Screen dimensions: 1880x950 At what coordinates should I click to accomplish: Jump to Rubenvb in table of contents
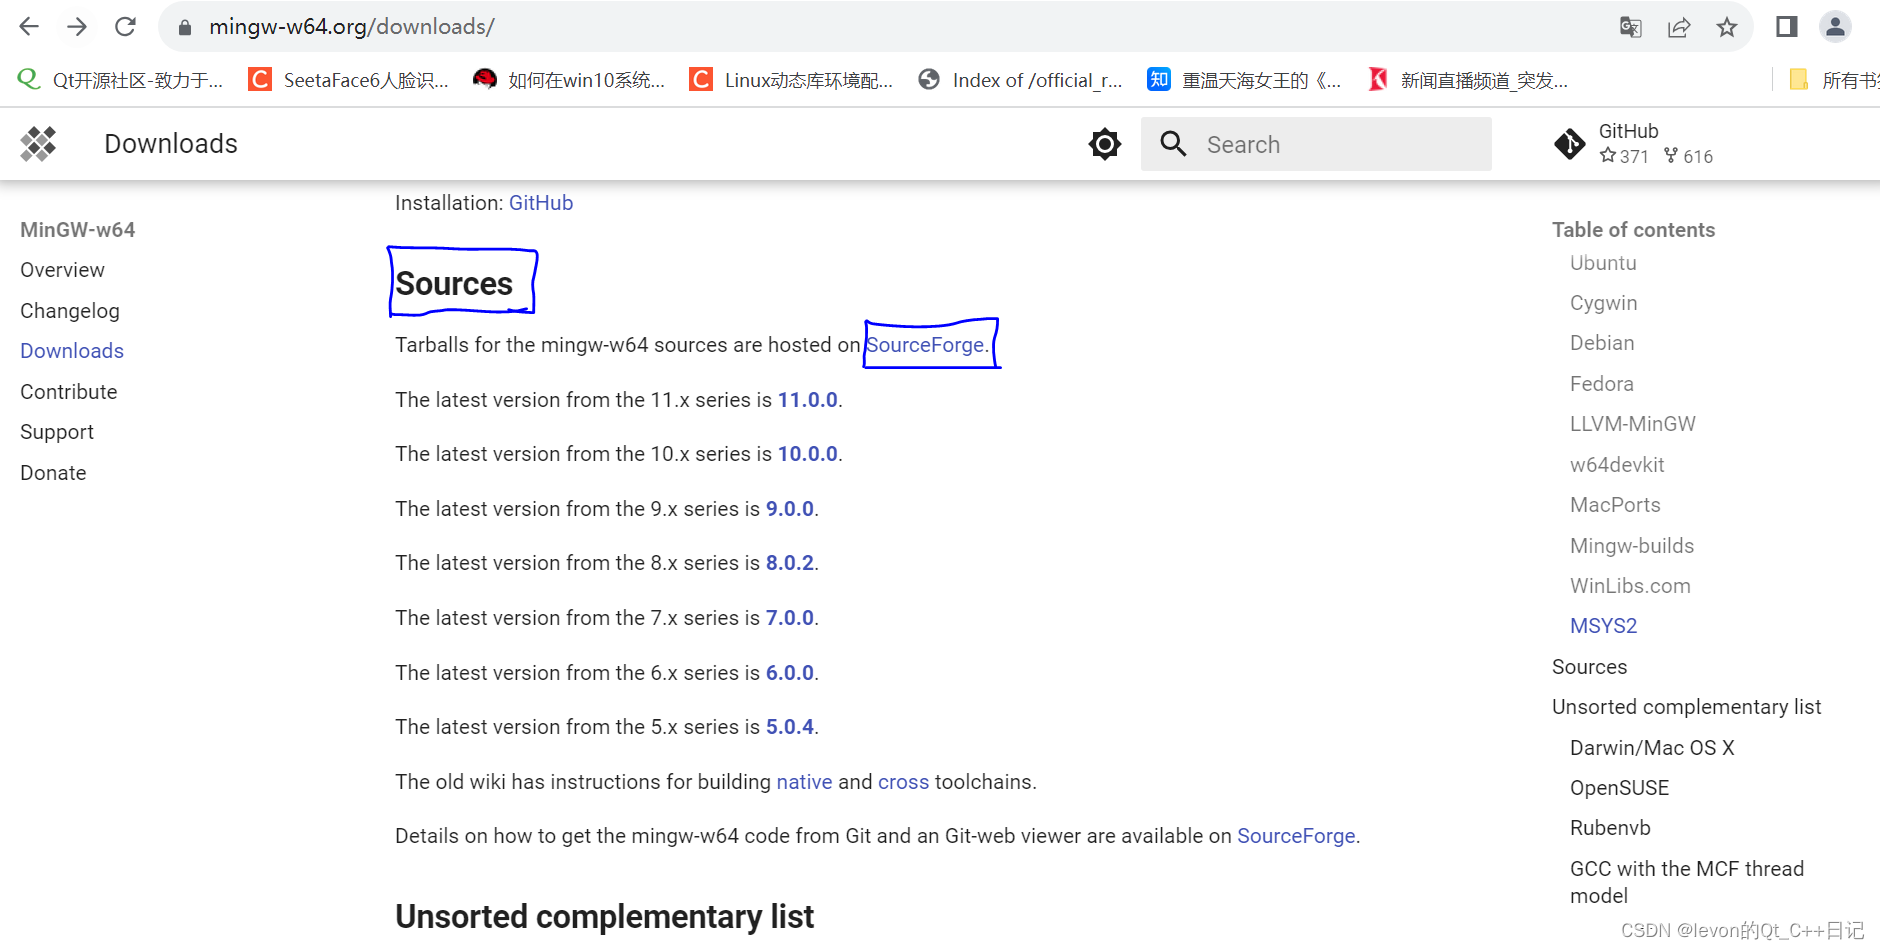tap(1610, 828)
